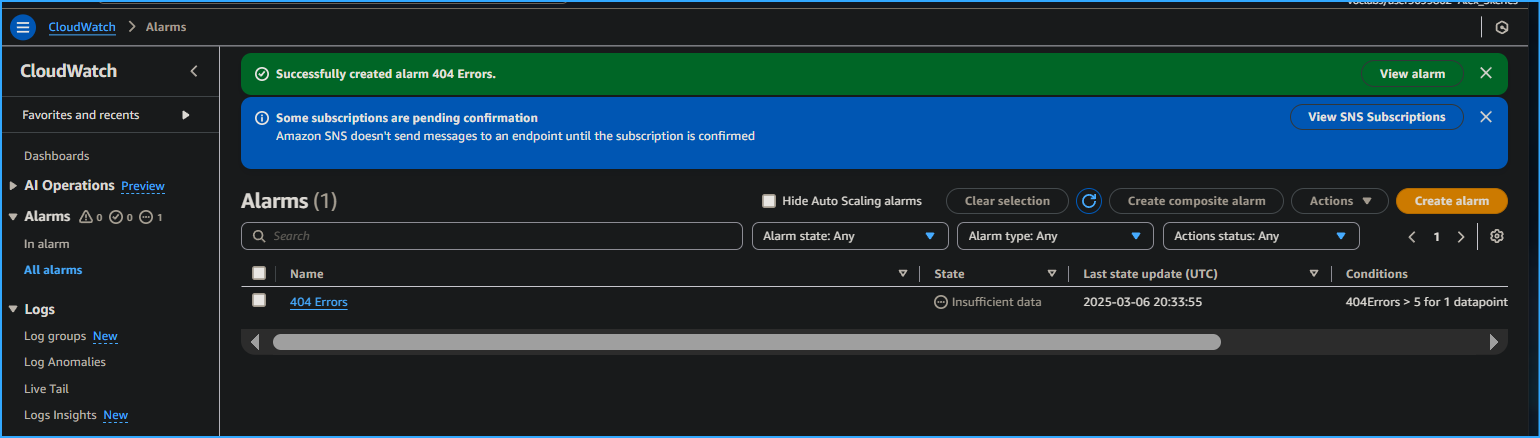The image size is (1540, 438).
Task: Open the Actions status: Any dropdown
Action: click(1261, 236)
